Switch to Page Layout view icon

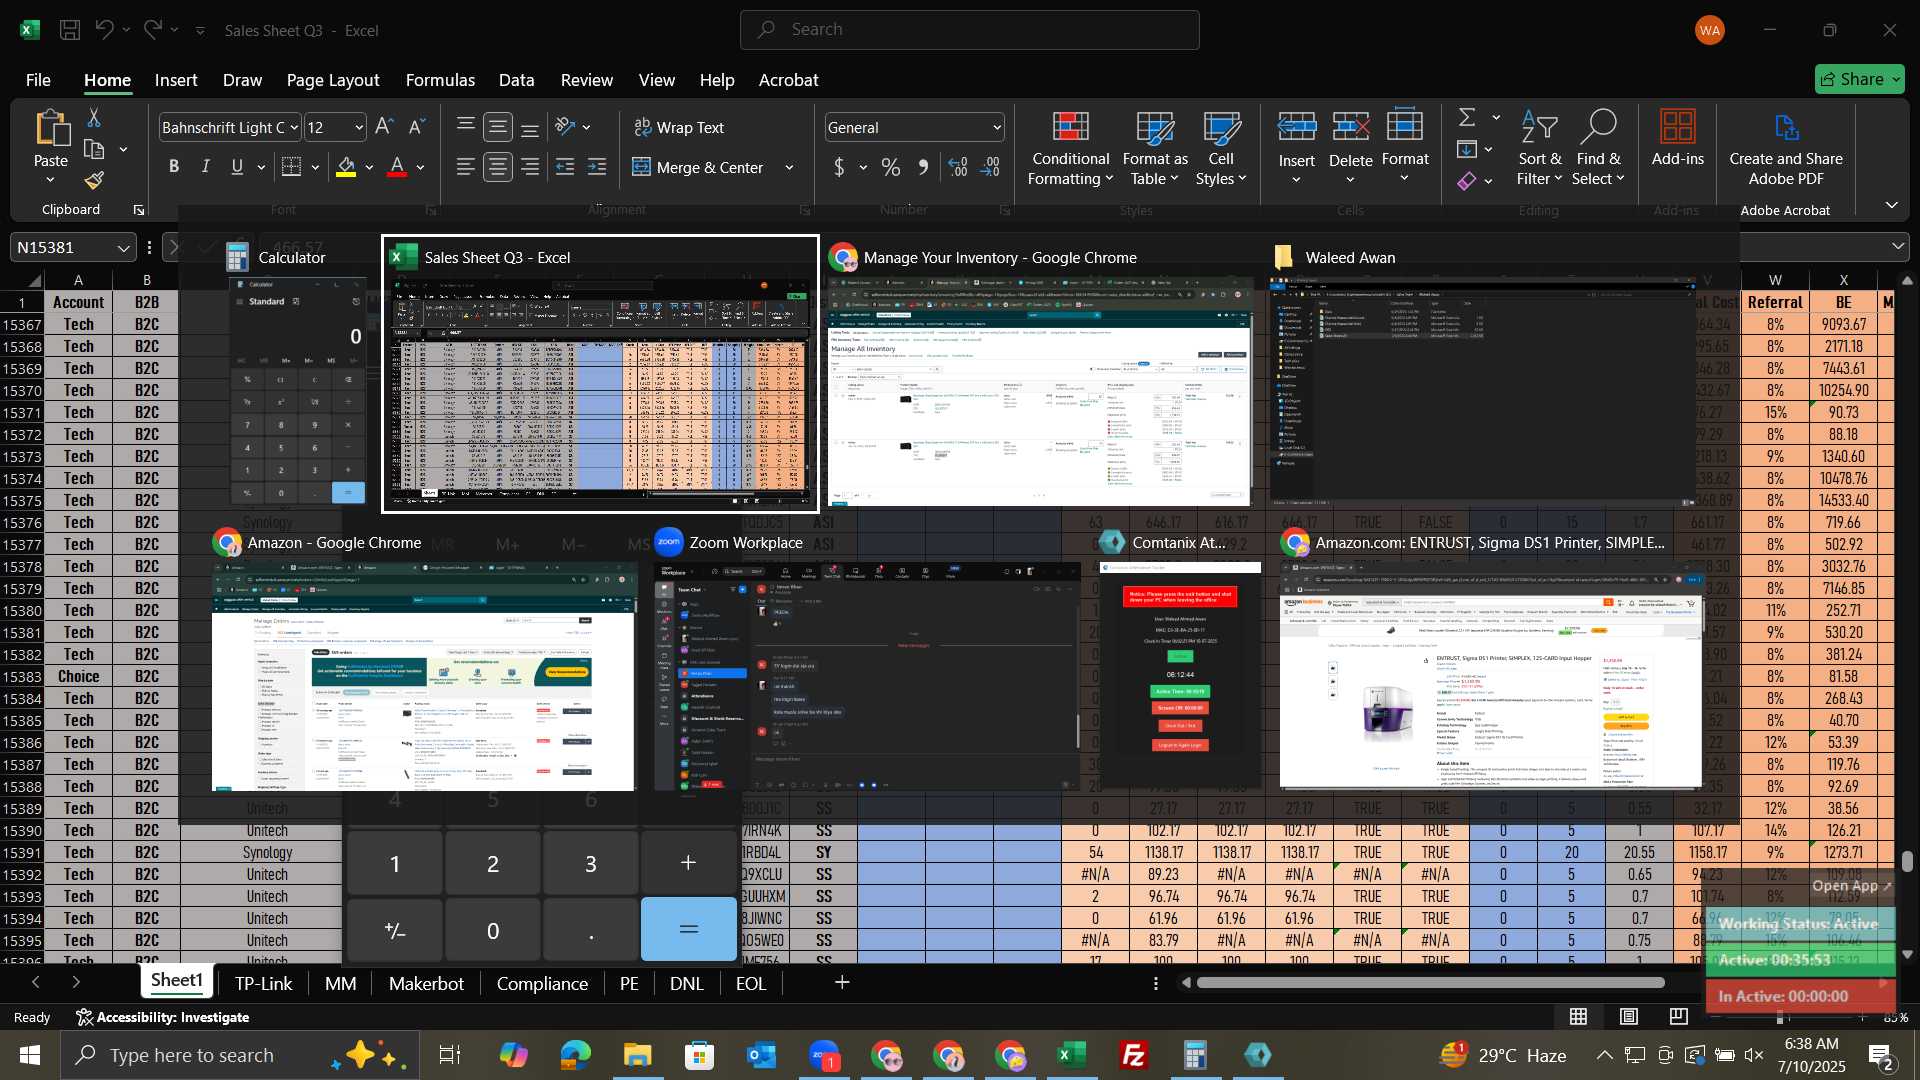click(x=1629, y=1017)
